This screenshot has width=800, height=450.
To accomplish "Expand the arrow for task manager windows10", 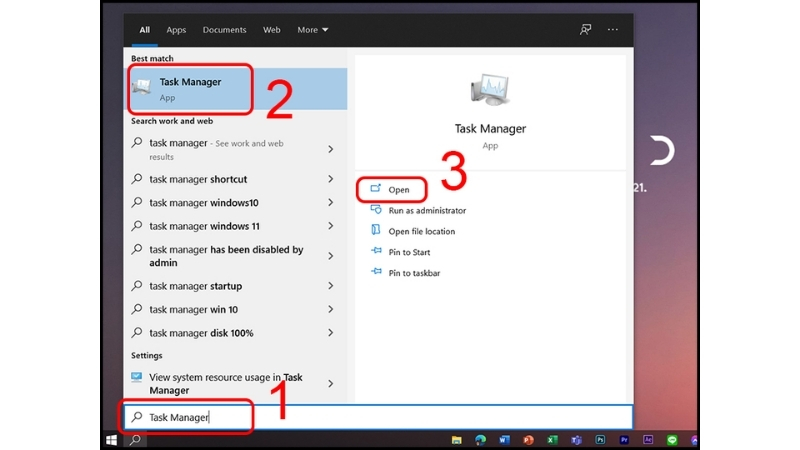I will coord(331,203).
